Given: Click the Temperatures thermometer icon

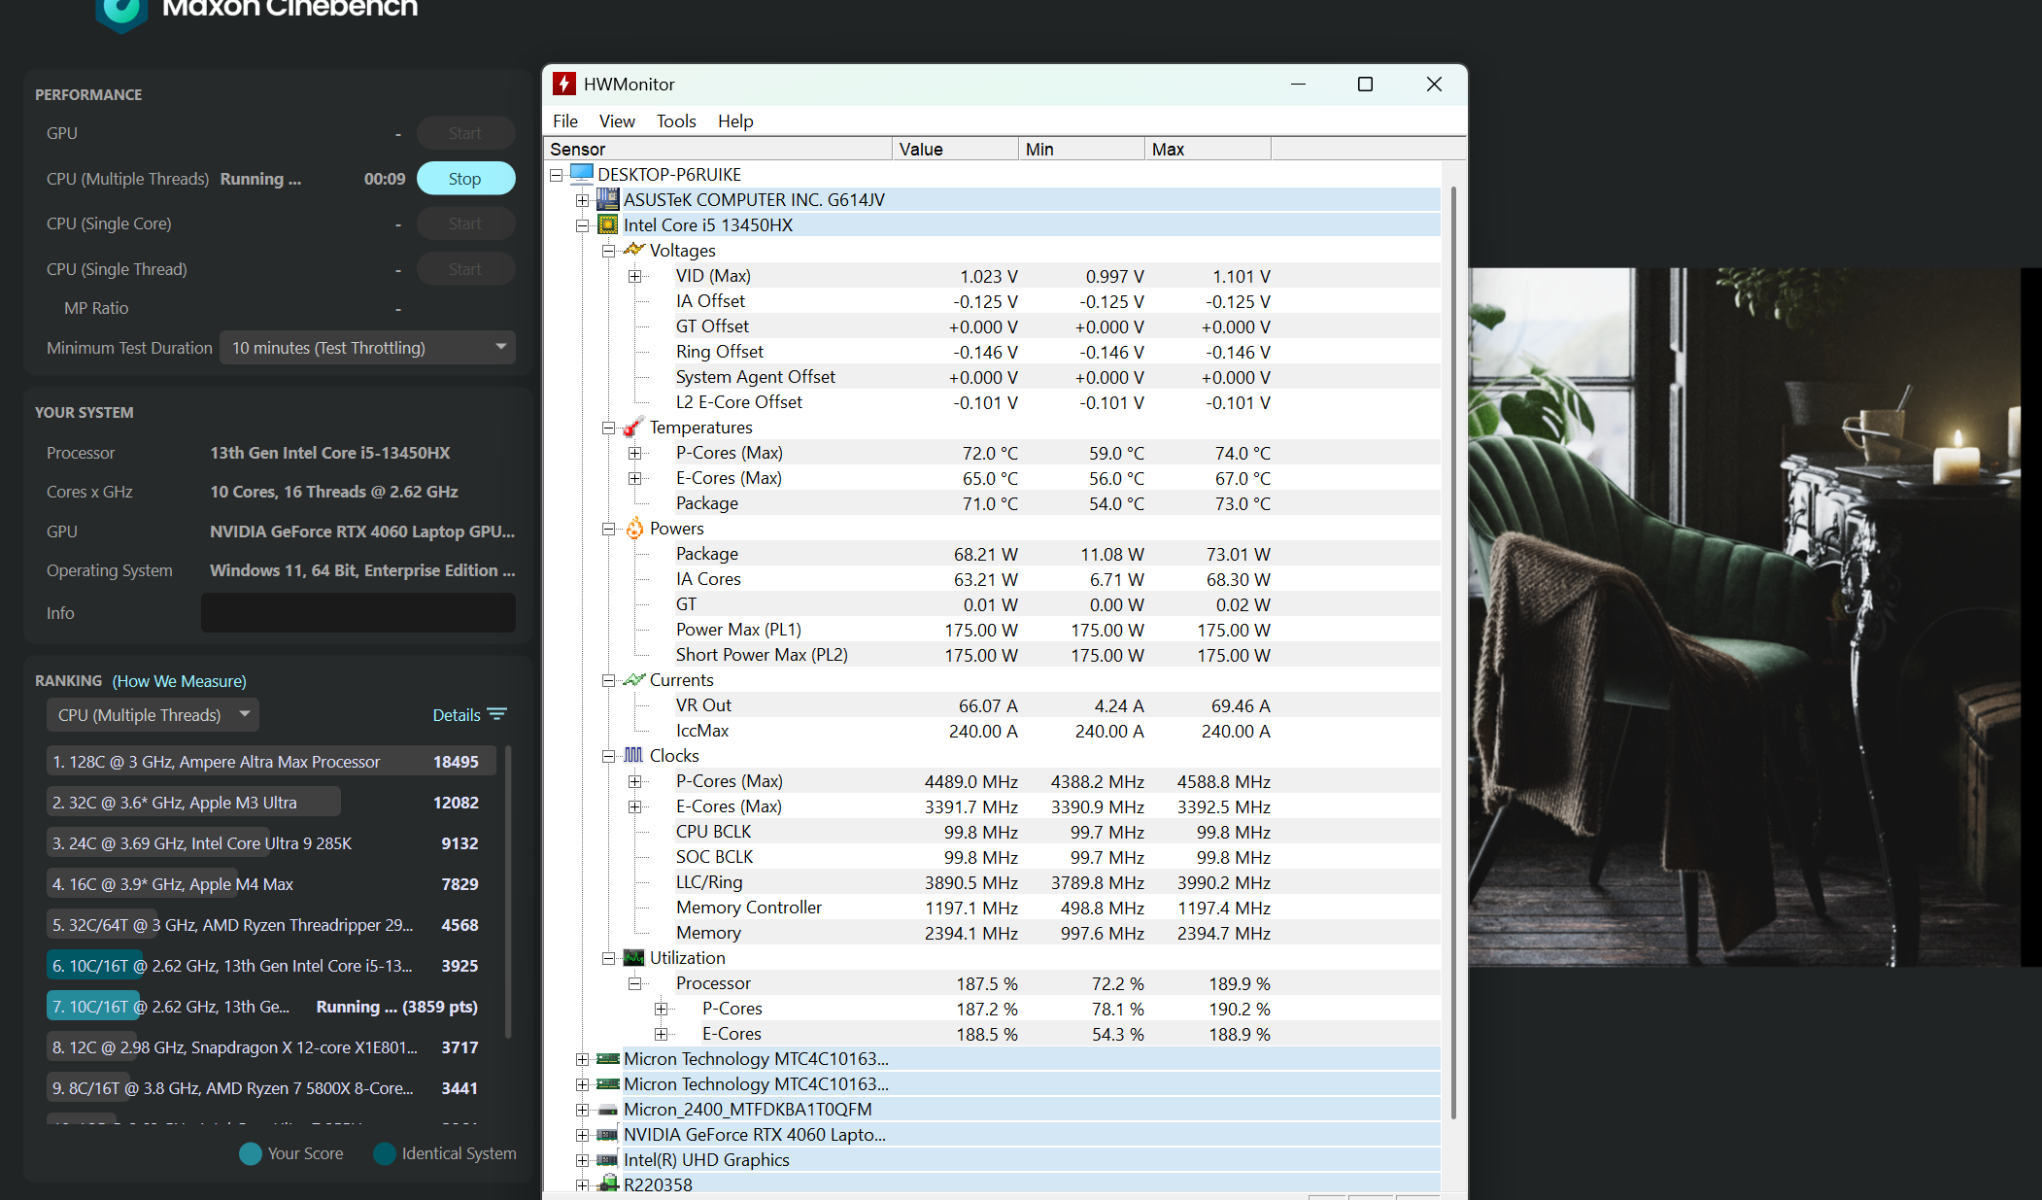Looking at the screenshot, I should click(634, 427).
